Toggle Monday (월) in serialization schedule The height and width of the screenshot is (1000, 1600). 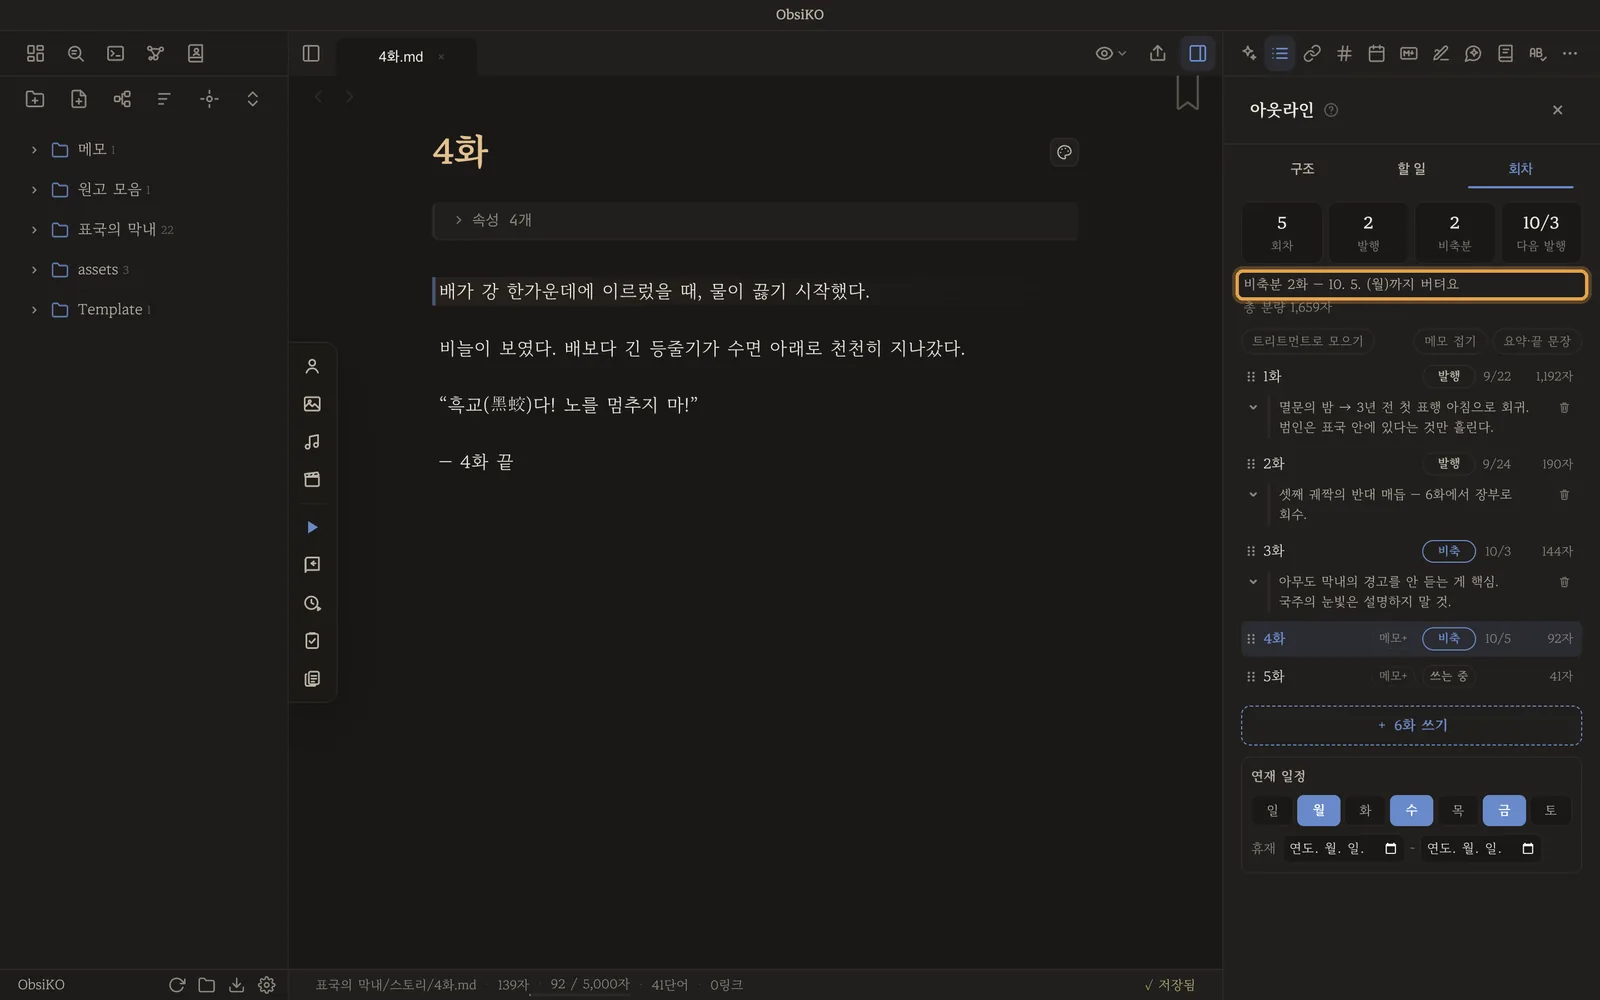pyautogui.click(x=1318, y=810)
